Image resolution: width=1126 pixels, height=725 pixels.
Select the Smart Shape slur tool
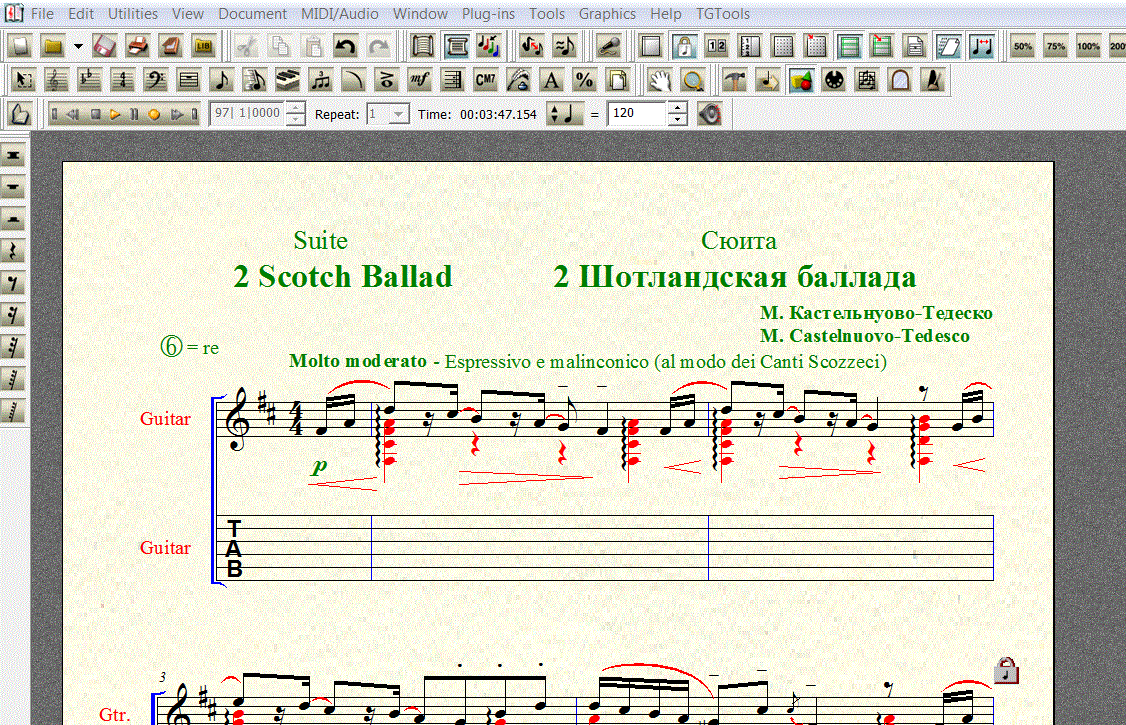click(x=353, y=80)
